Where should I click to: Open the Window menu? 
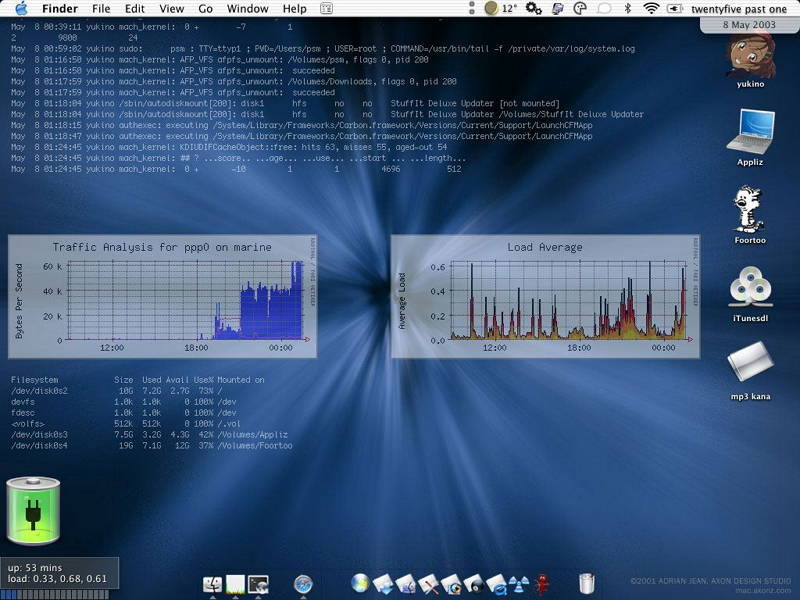coord(247,9)
